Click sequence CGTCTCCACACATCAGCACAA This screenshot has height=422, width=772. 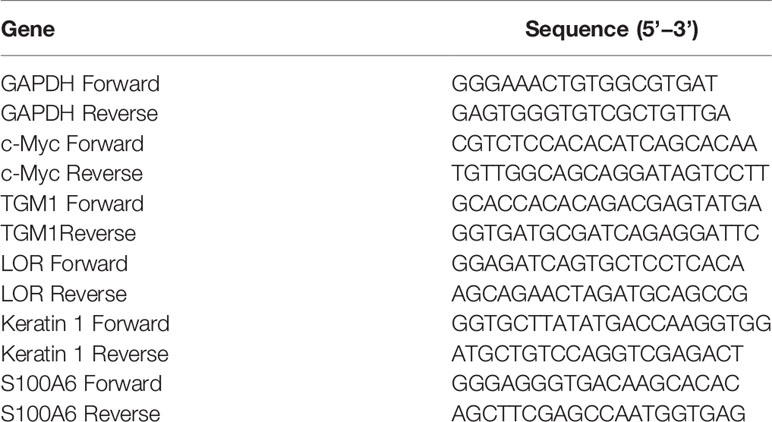click(x=604, y=144)
